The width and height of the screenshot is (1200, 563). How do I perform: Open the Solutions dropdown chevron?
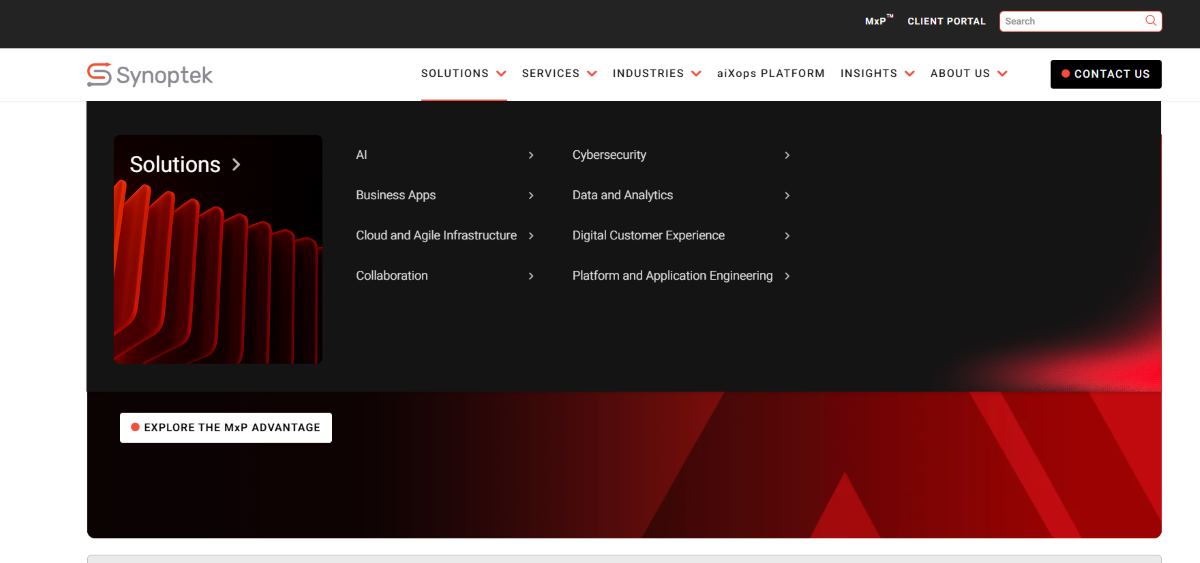click(x=501, y=74)
